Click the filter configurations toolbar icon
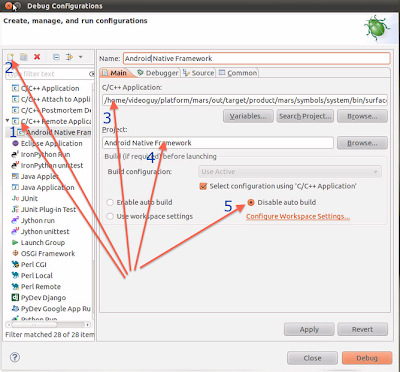Image resolution: width=400 pixels, height=372 pixels. coord(69,57)
